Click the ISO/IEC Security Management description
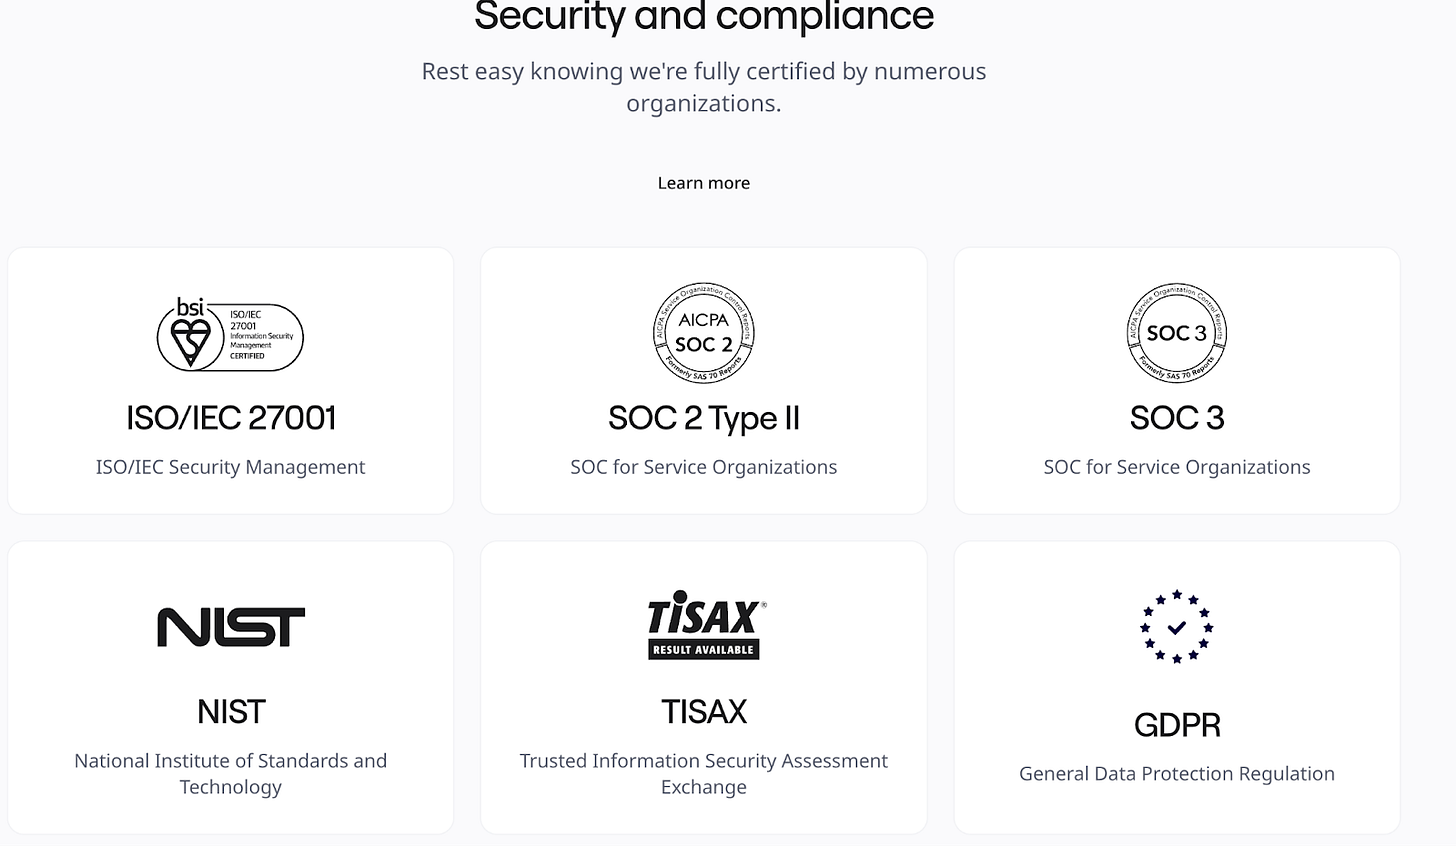 (231, 467)
